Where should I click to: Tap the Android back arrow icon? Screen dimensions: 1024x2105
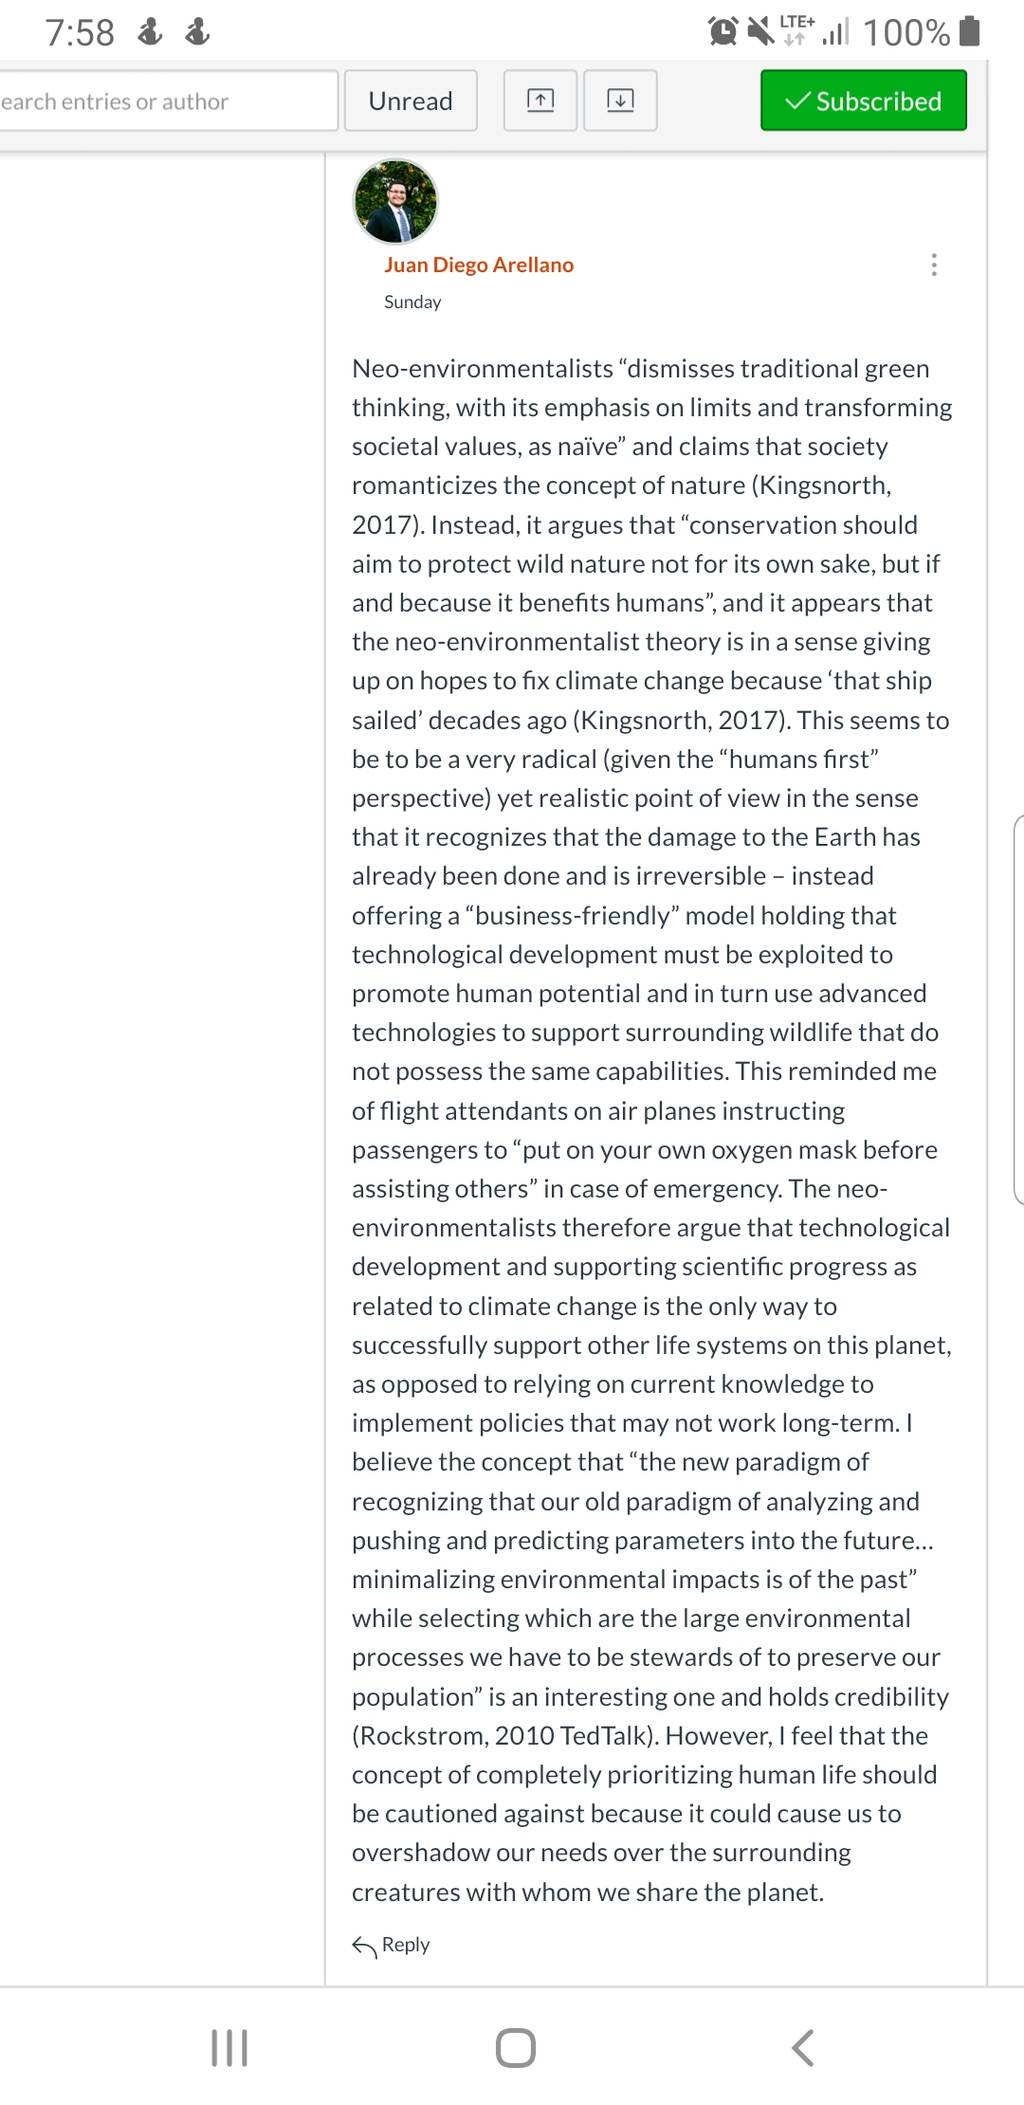(x=802, y=2048)
